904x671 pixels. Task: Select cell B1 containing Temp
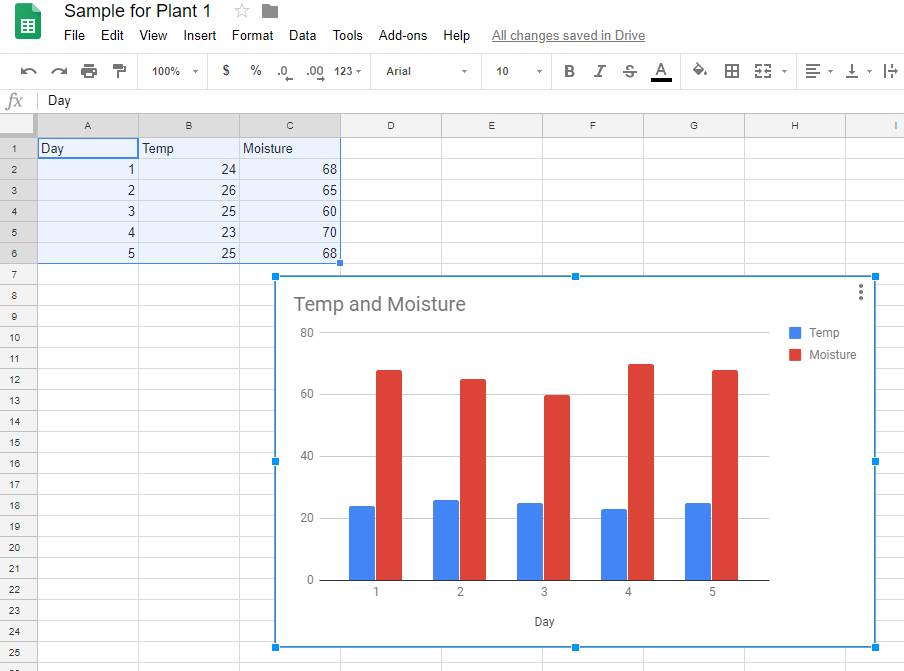click(x=189, y=148)
